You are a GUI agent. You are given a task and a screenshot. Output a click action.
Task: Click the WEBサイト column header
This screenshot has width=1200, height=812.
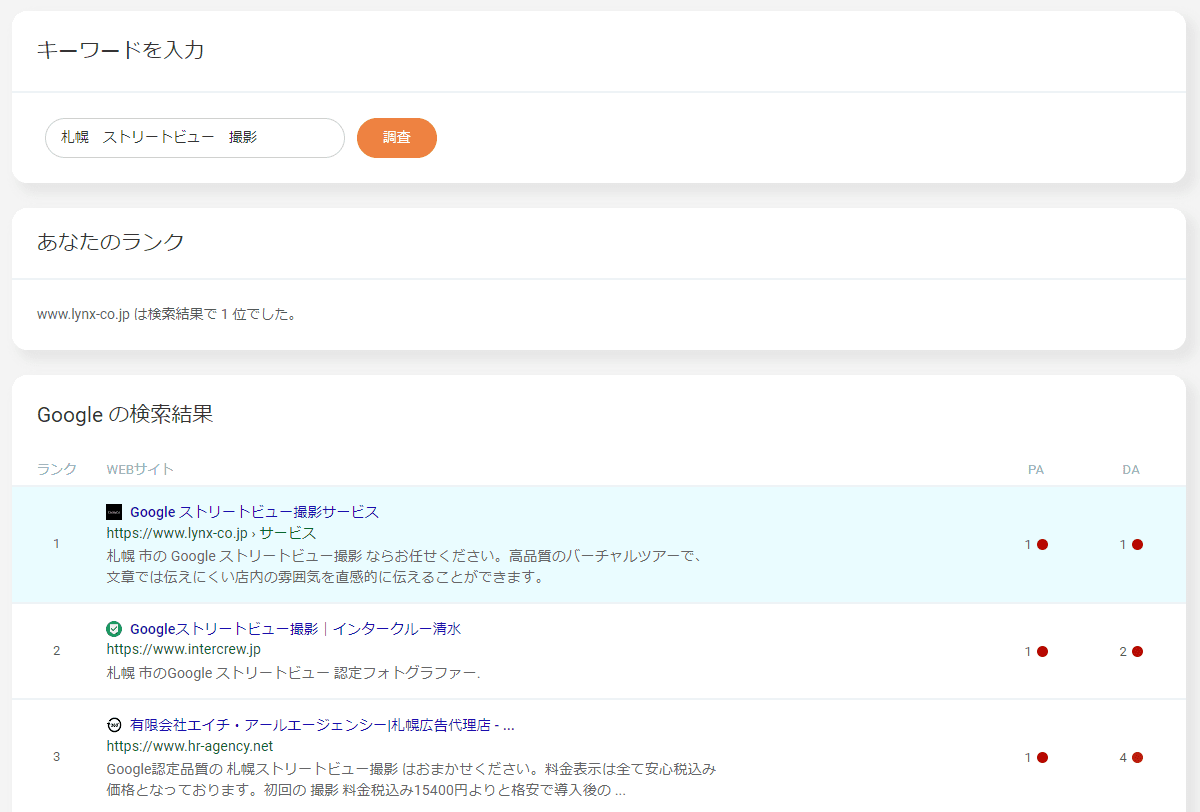click(140, 470)
